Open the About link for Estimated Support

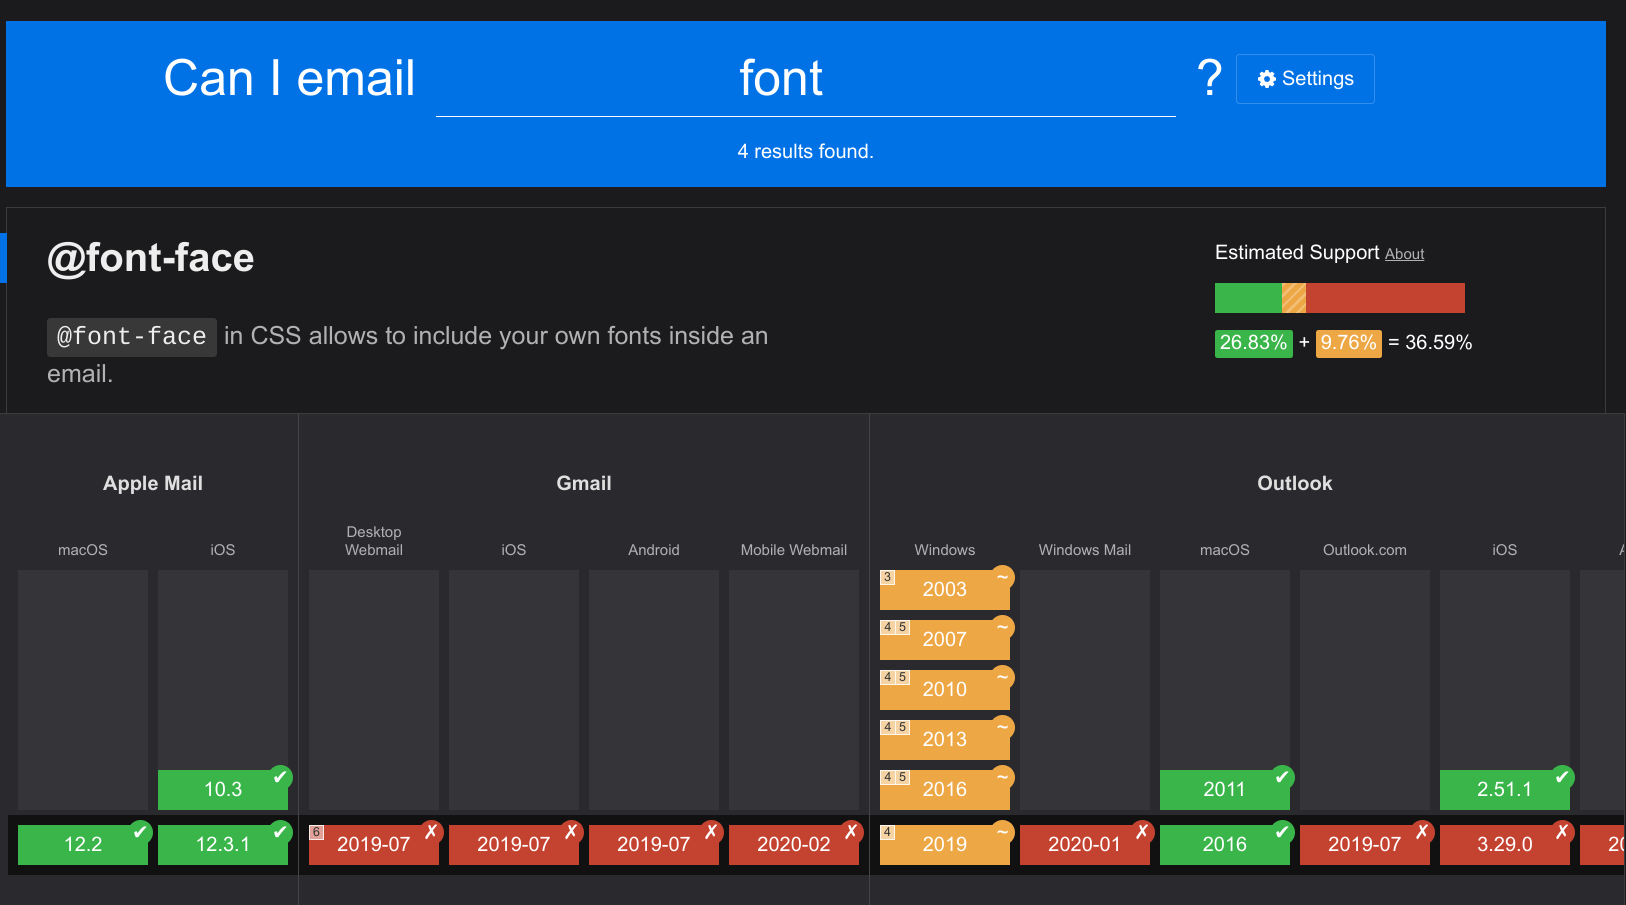tap(1404, 254)
